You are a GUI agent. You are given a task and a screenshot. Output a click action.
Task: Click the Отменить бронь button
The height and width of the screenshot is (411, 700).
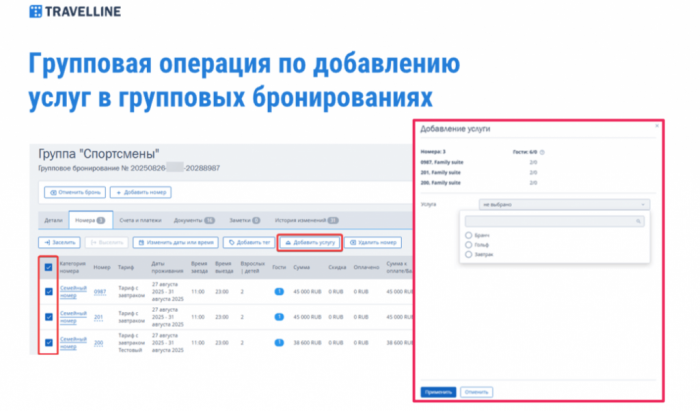75,193
